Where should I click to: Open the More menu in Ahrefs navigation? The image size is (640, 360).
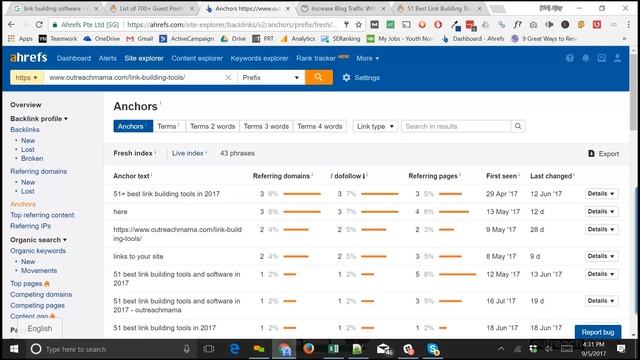point(367,58)
